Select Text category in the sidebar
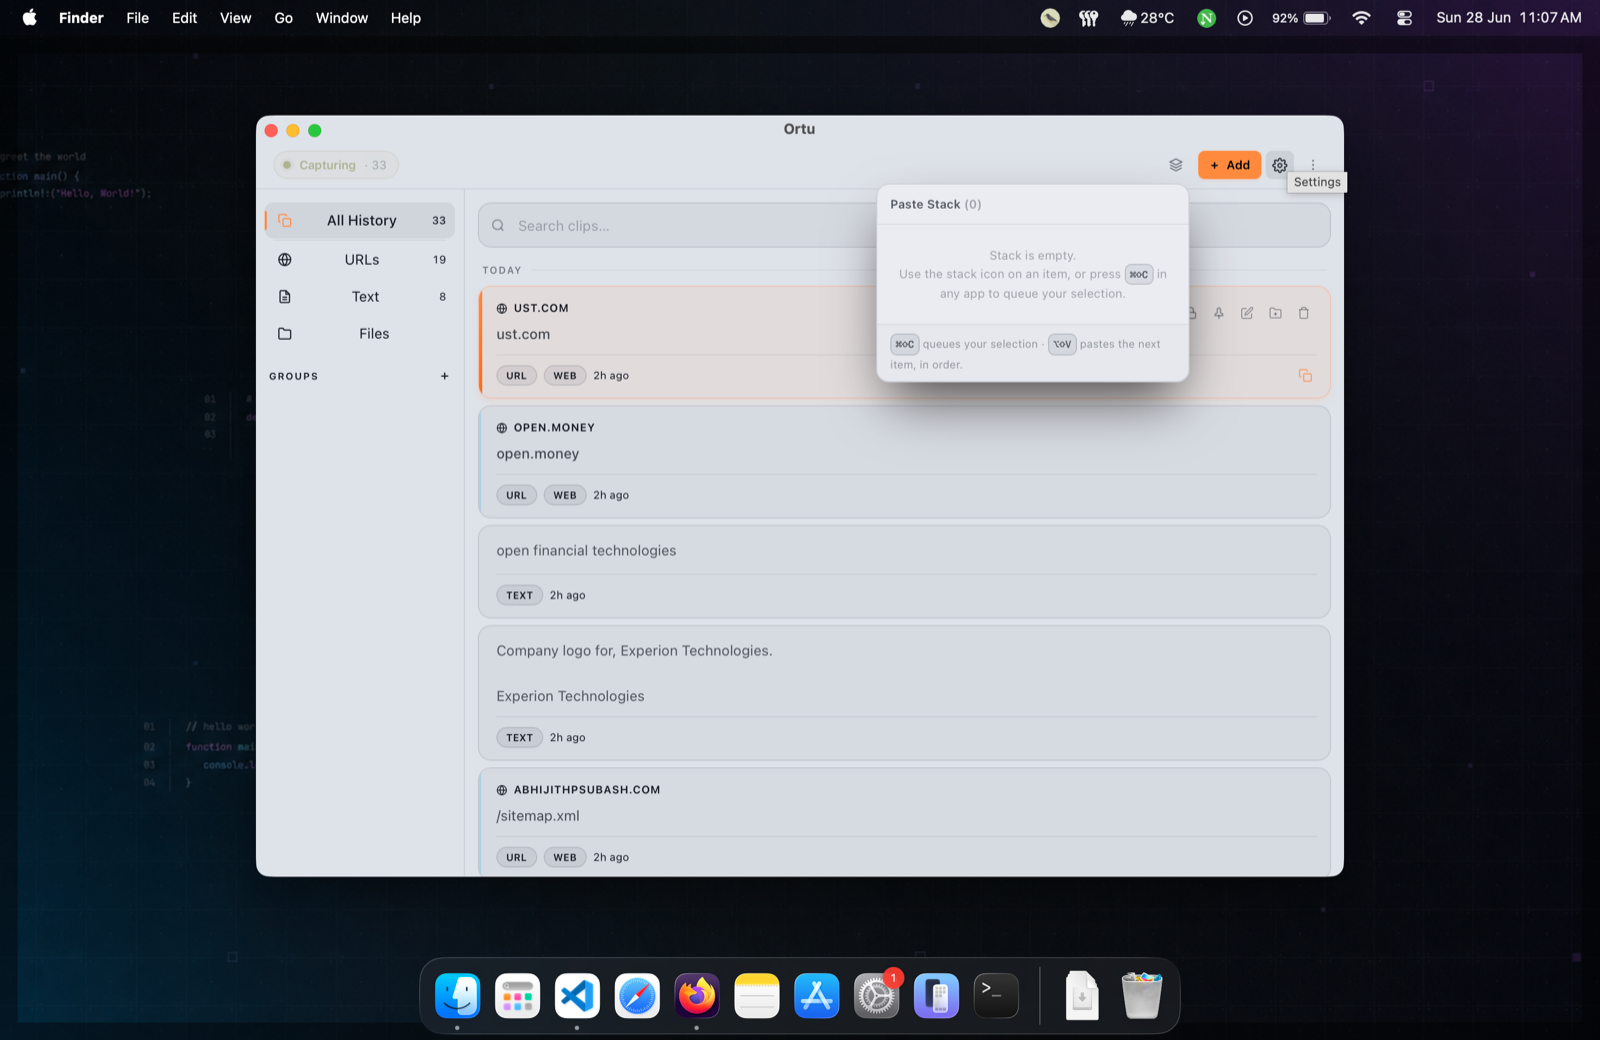The width and height of the screenshot is (1600, 1040). point(360,296)
